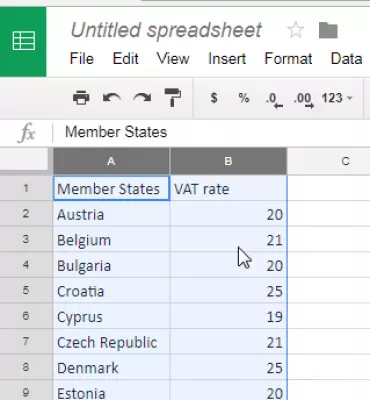Click the formula bar showing Member States
This screenshot has width=370, height=400.
tap(211, 132)
